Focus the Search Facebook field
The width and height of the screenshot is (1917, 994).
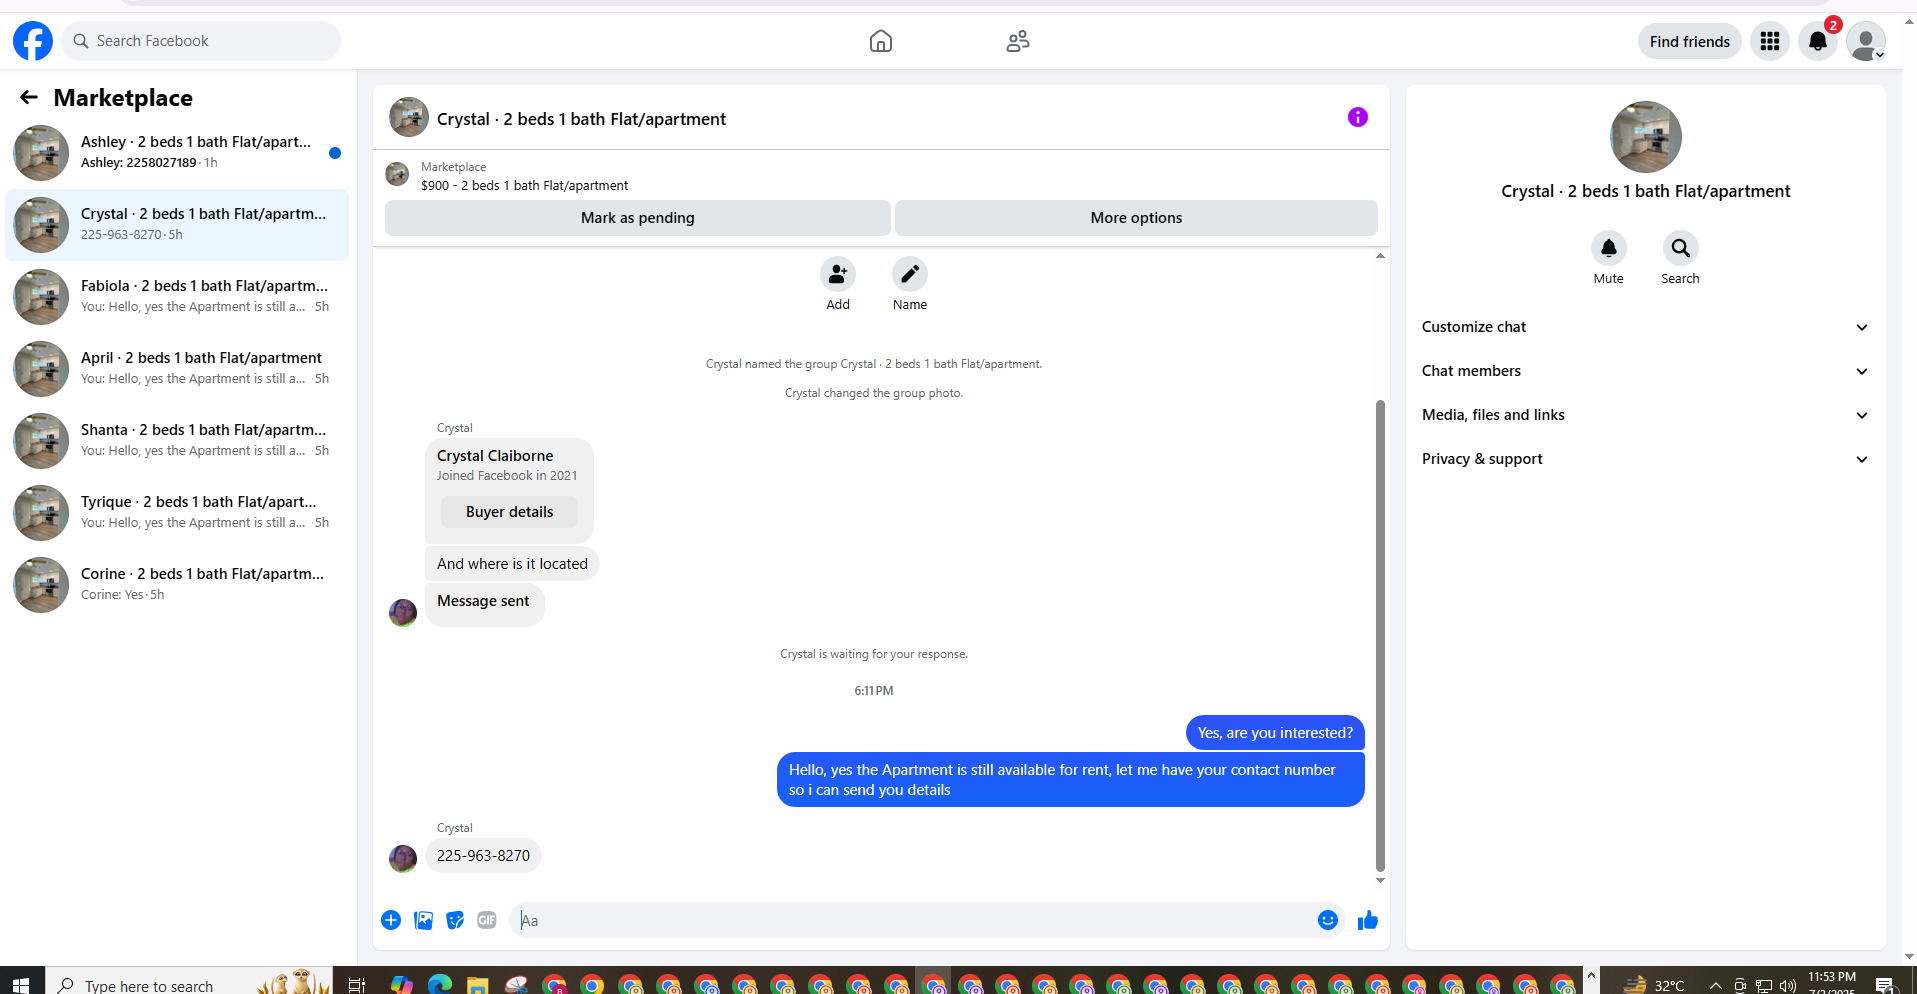point(201,41)
